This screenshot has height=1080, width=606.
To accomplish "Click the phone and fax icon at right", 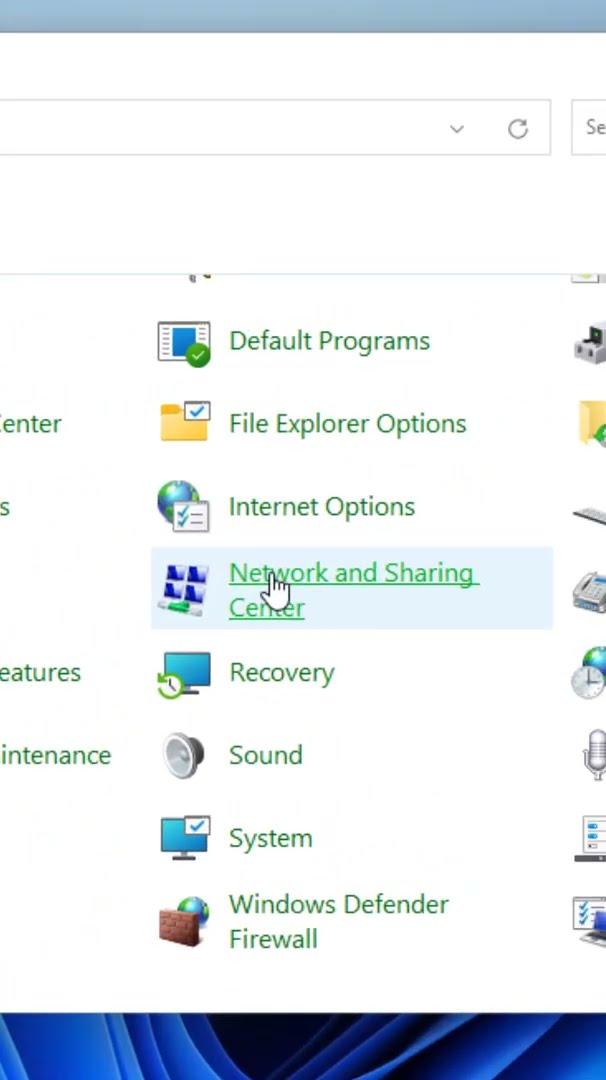I will tap(590, 590).
